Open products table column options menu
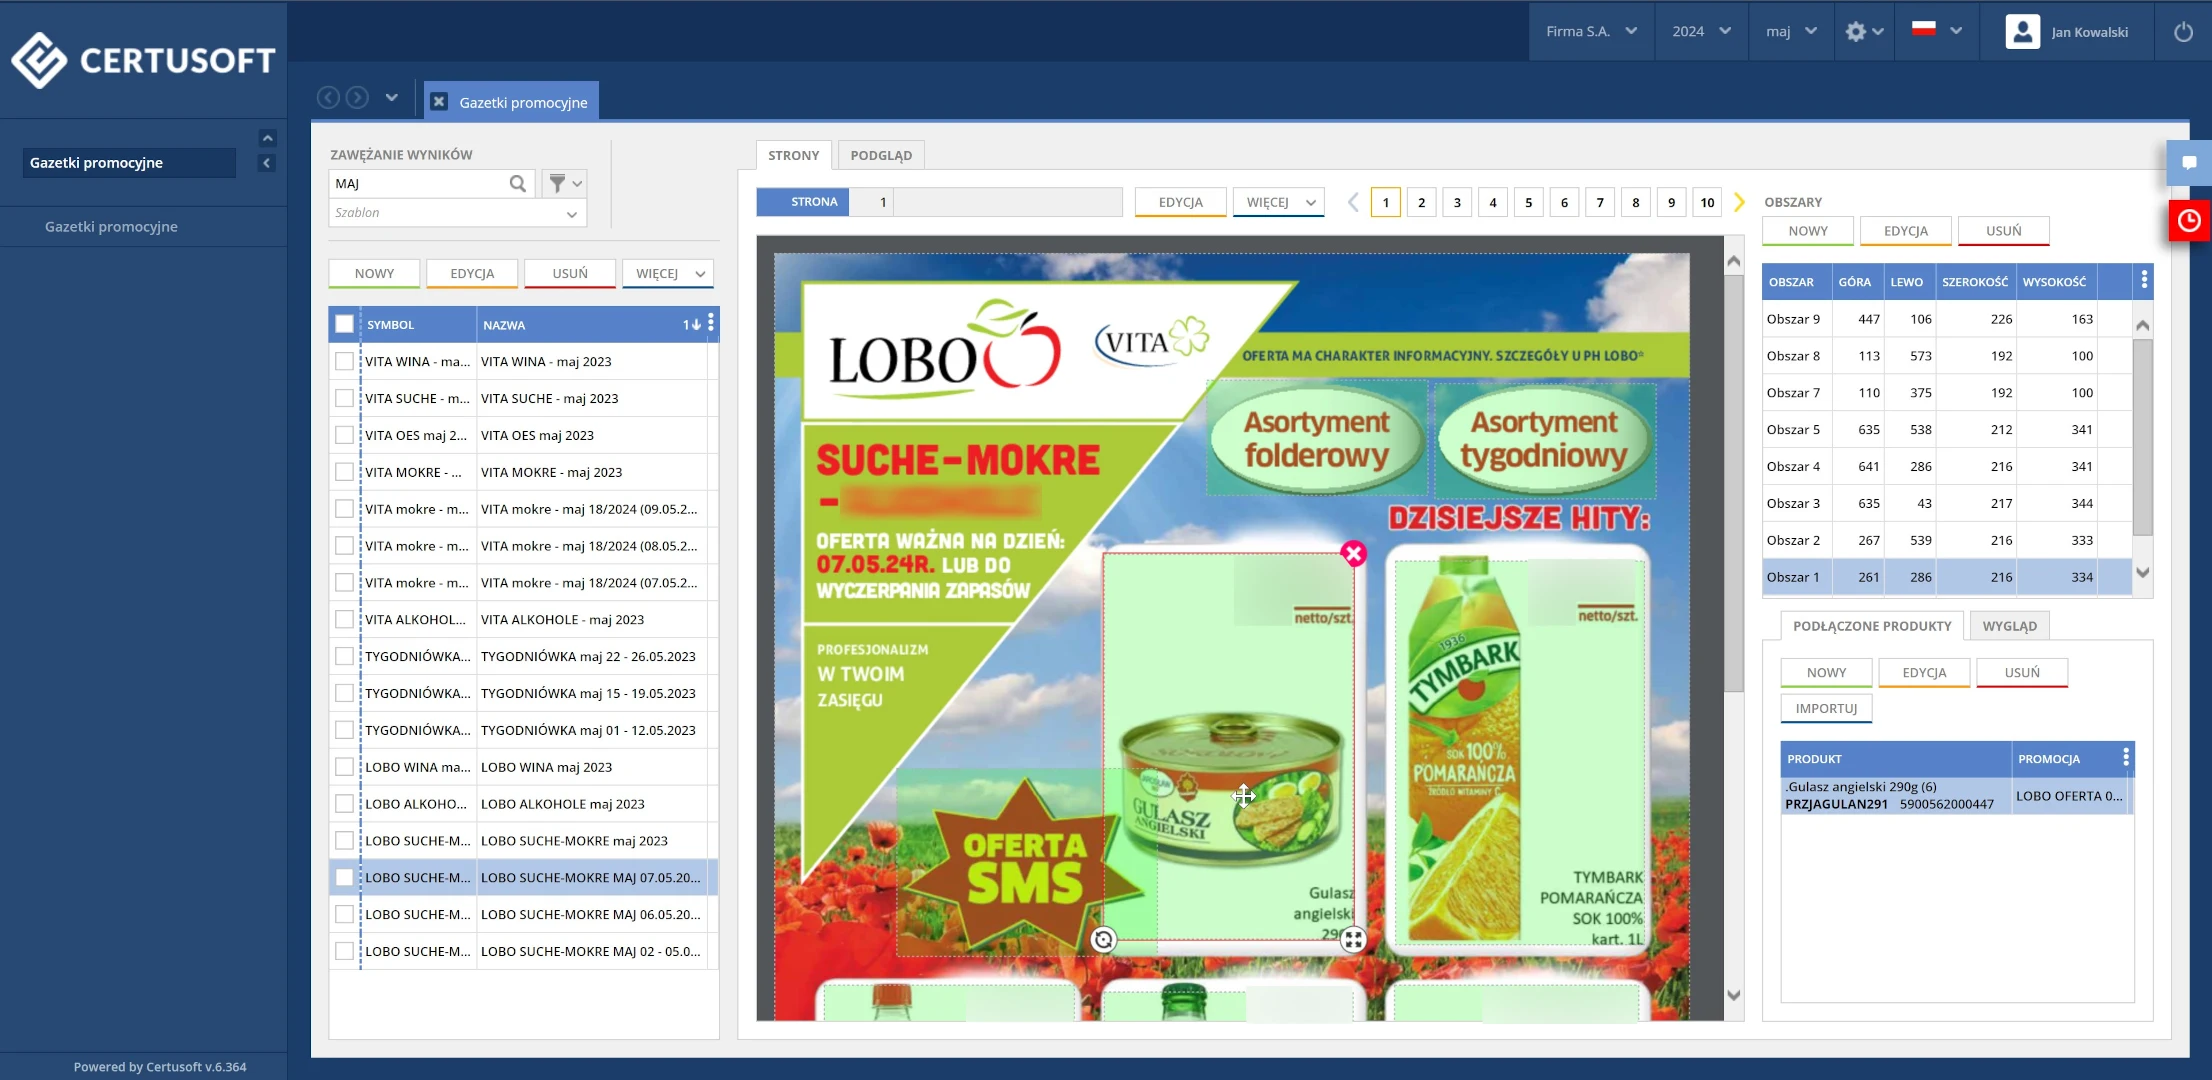The width and height of the screenshot is (2212, 1080). [x=2126, y=758]
